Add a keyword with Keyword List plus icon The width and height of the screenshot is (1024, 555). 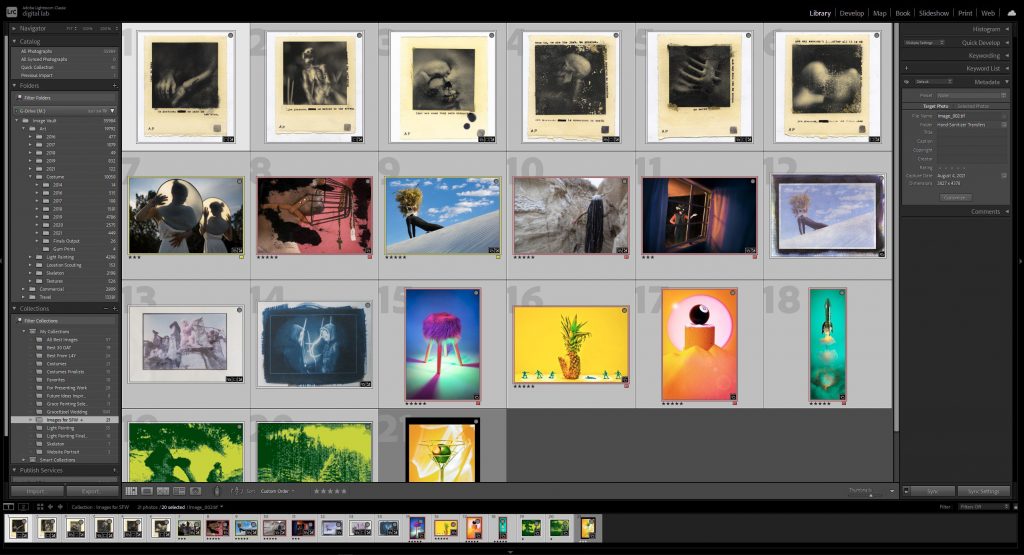coord(906,68)
